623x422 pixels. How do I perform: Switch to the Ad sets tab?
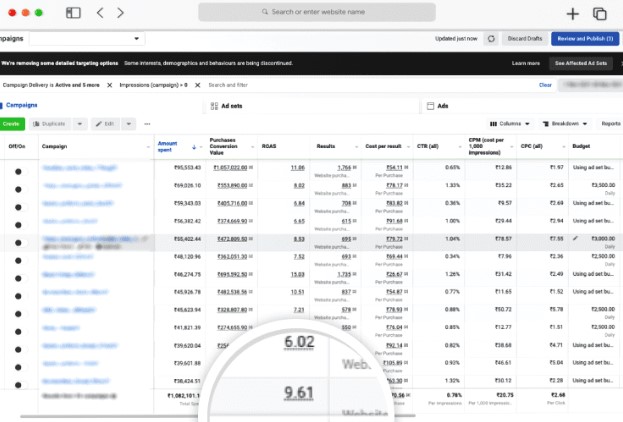click(232, 104)
